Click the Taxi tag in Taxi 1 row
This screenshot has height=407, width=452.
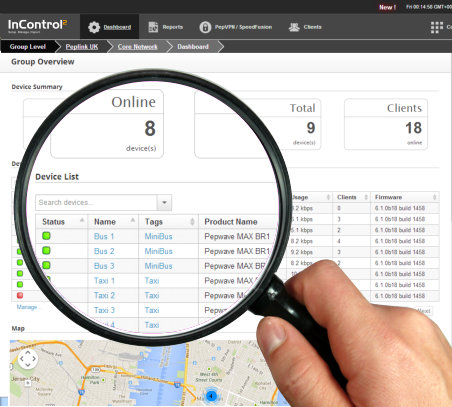[x=152, y=281]
